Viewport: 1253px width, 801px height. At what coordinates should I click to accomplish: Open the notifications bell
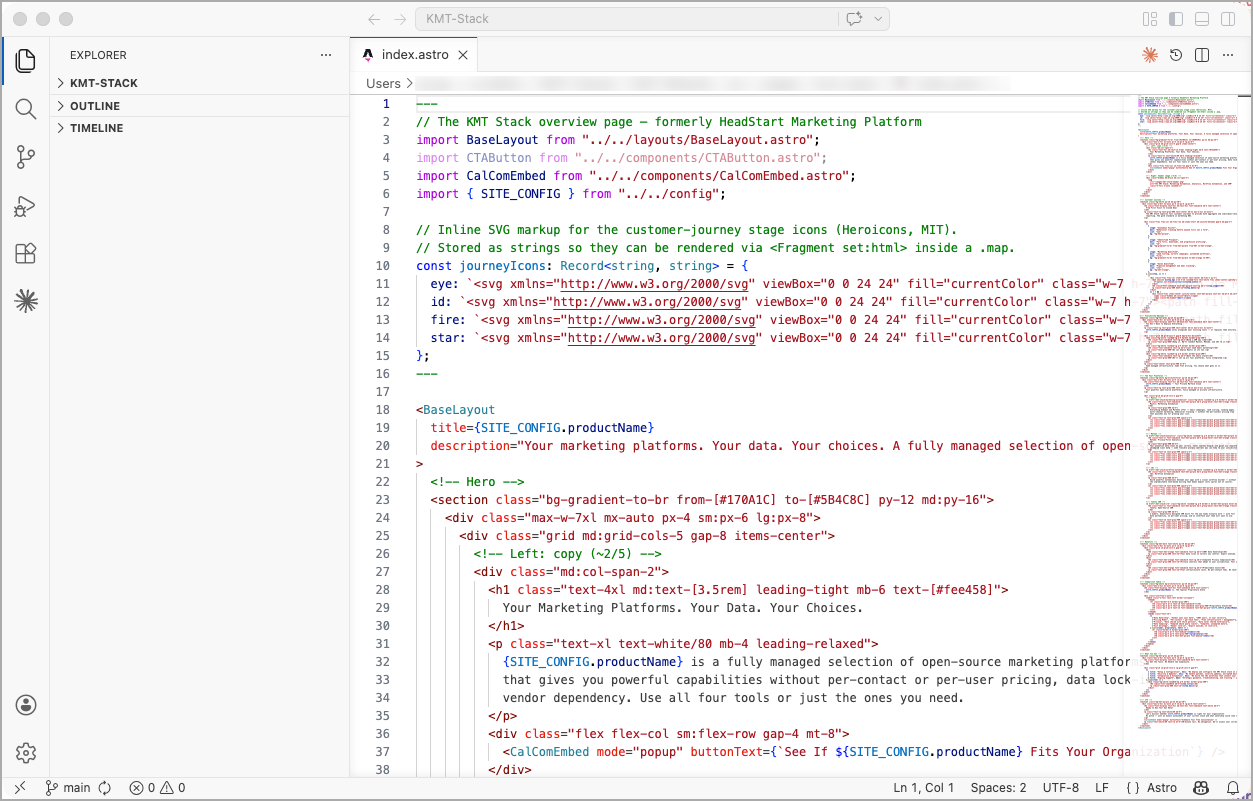coord(1230,788)
